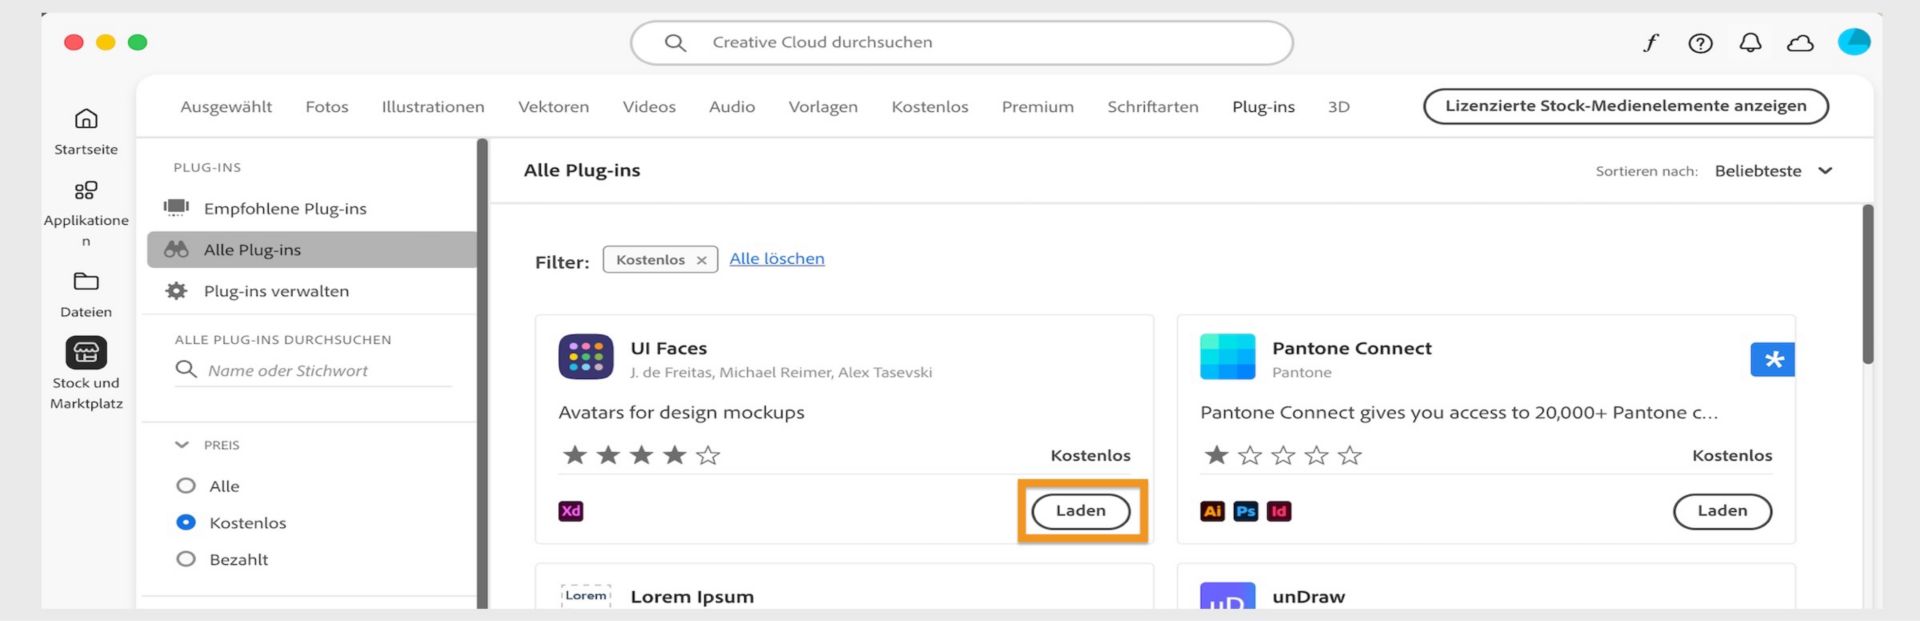
Task: Click the Pantone Connect star rating
Action: [1283, 456]
